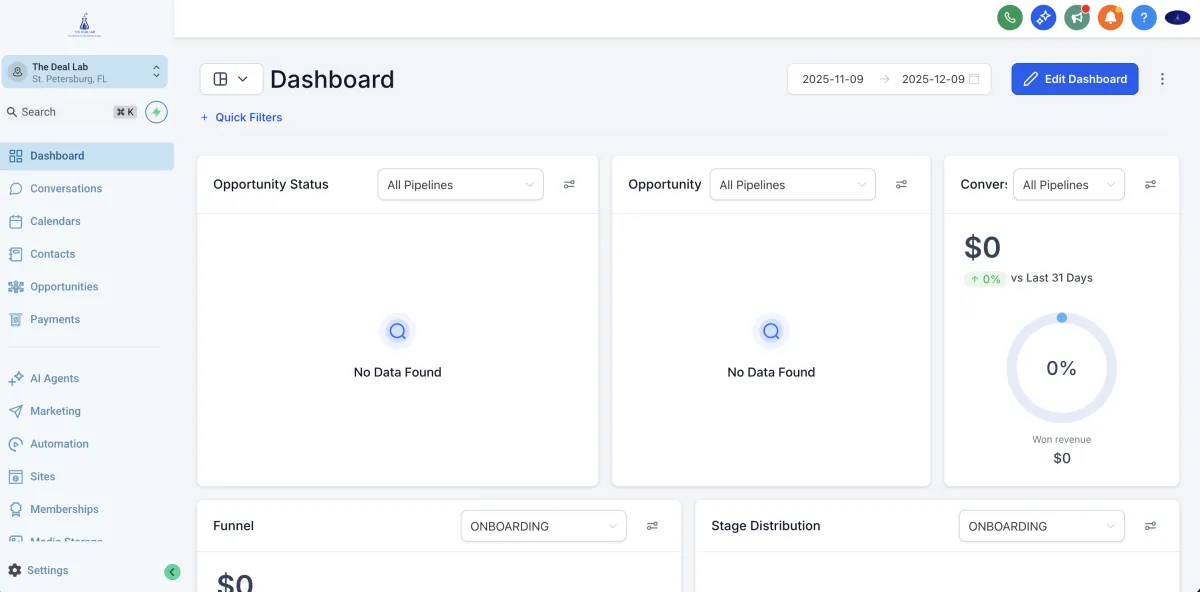The image size is (1200, 592).
Task: Open the orange notifications bell
Action: coord(1110,17)
